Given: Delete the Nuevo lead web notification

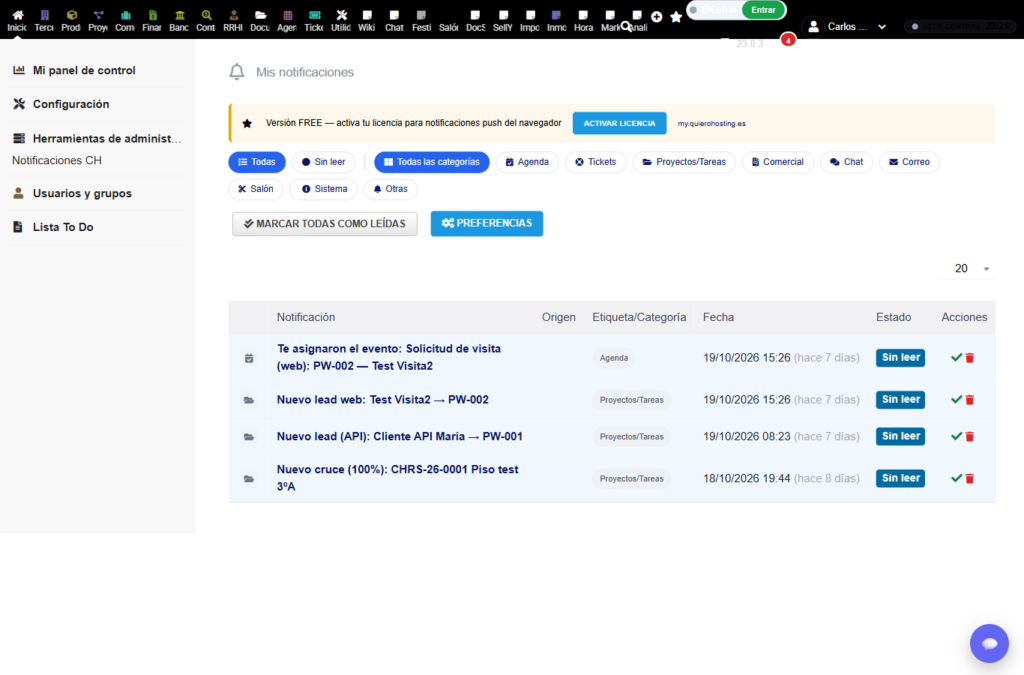Looking at the screenshot, I should click(970, 400).
